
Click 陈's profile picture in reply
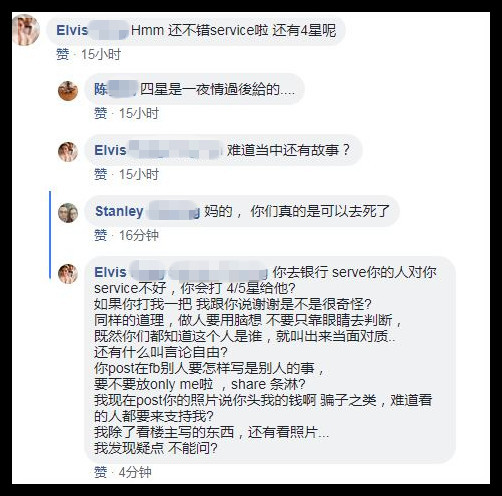pos(68,91)
